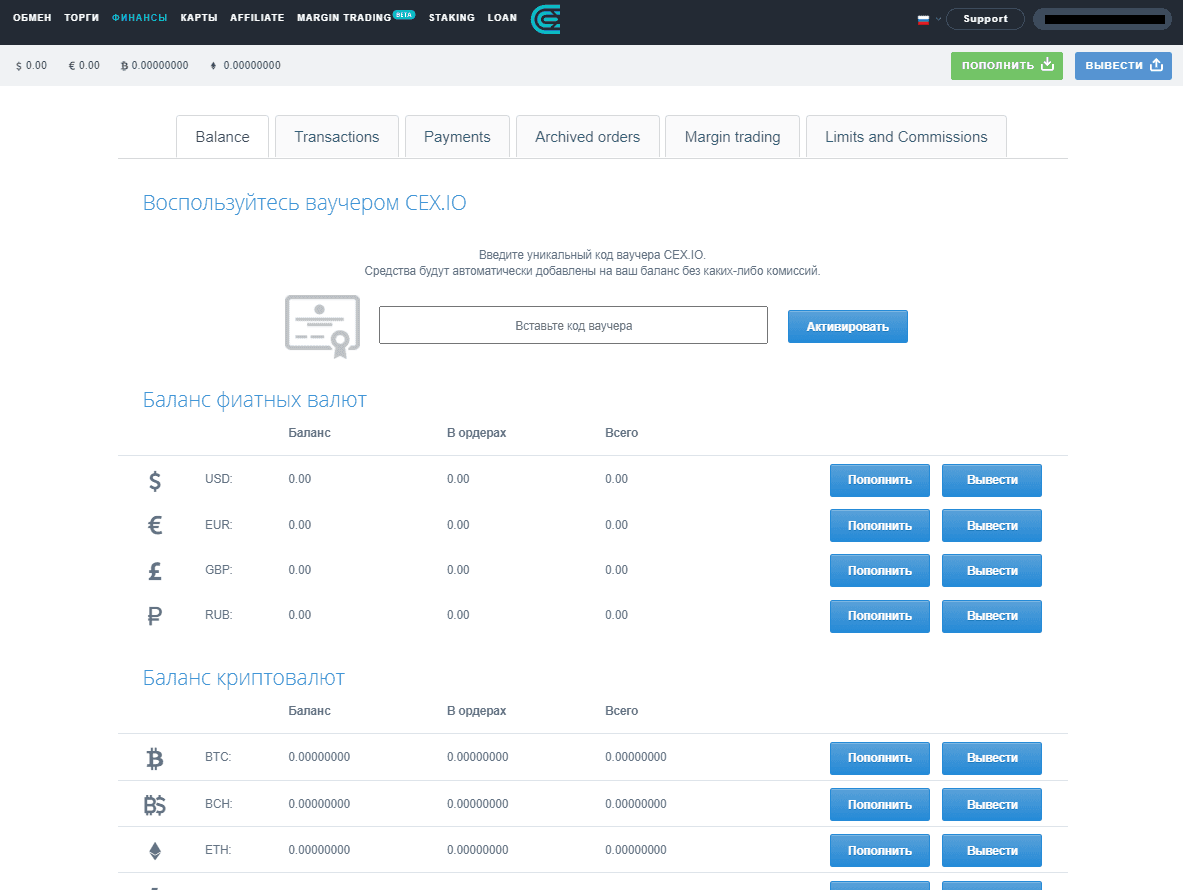
Task: Click the 'RUB:' label
Action: coord(219,615)
